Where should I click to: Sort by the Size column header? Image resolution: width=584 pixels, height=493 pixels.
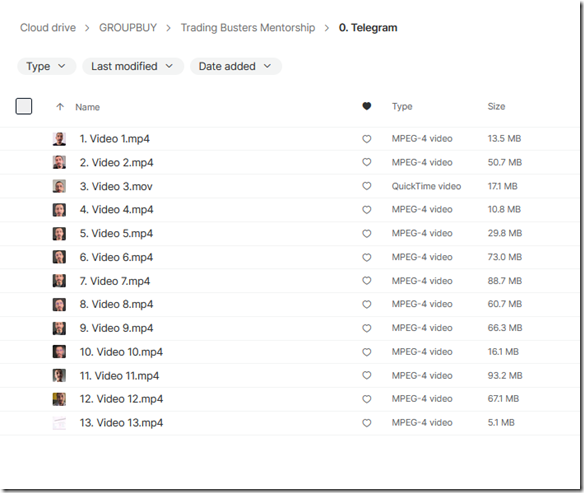point(496,106)
